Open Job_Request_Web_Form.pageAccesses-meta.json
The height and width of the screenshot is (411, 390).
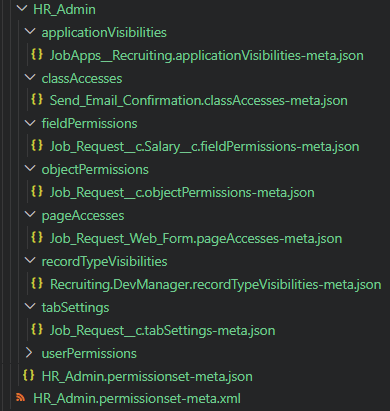196,239
